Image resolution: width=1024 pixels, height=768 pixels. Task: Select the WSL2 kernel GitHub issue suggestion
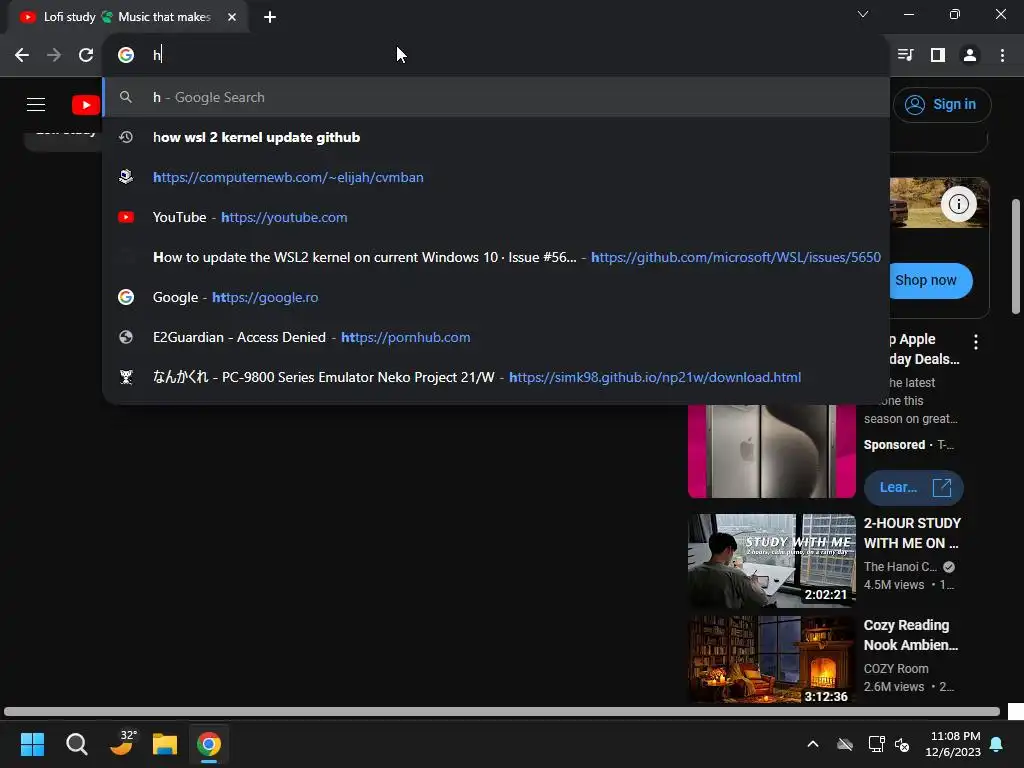coord(496,257)
